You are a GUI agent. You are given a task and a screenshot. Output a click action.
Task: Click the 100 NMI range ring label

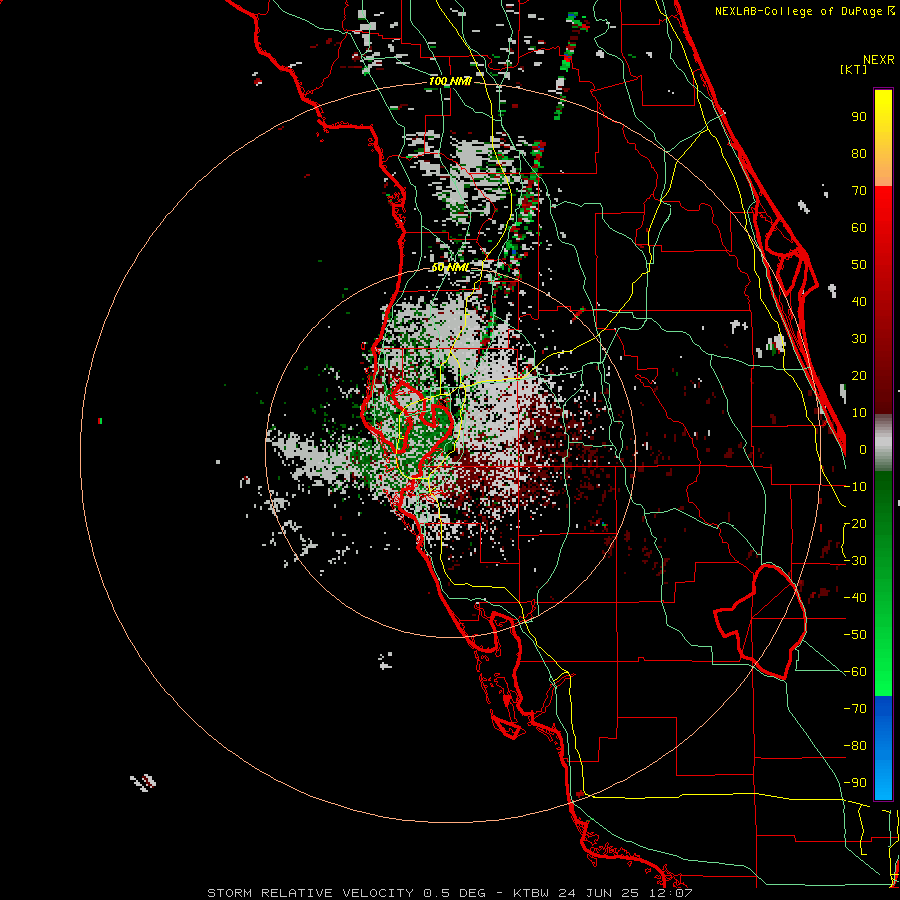[450, 82]
